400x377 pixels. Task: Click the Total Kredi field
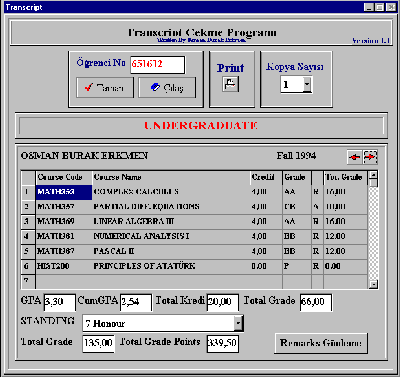point(223,302)
